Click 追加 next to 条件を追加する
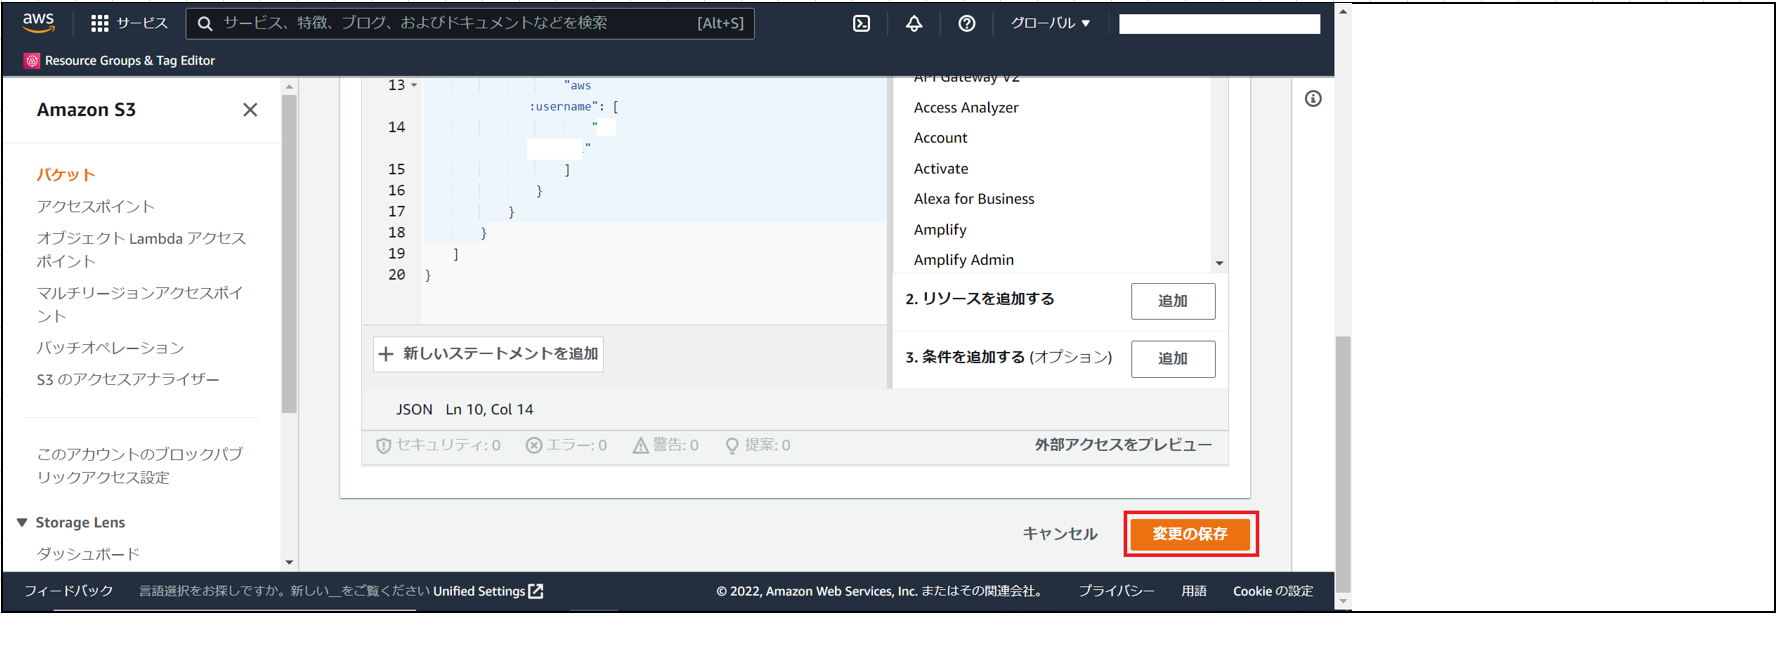The image size is (1776, 648). click(x=1173, y=359)
